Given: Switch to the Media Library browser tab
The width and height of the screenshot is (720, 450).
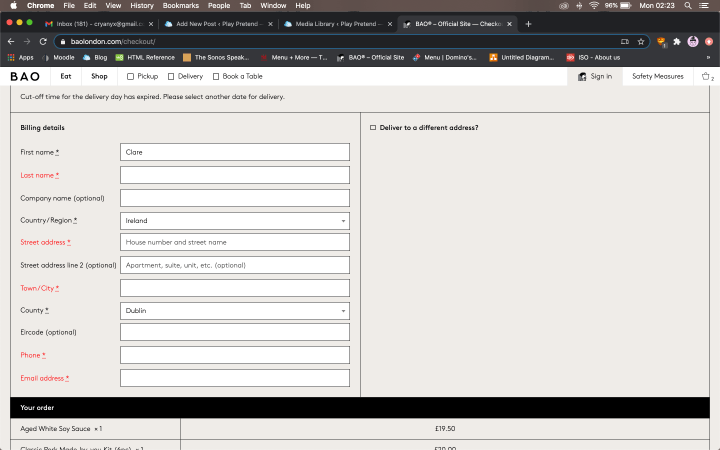Looking at the screenshot, I should pos(335,23).
